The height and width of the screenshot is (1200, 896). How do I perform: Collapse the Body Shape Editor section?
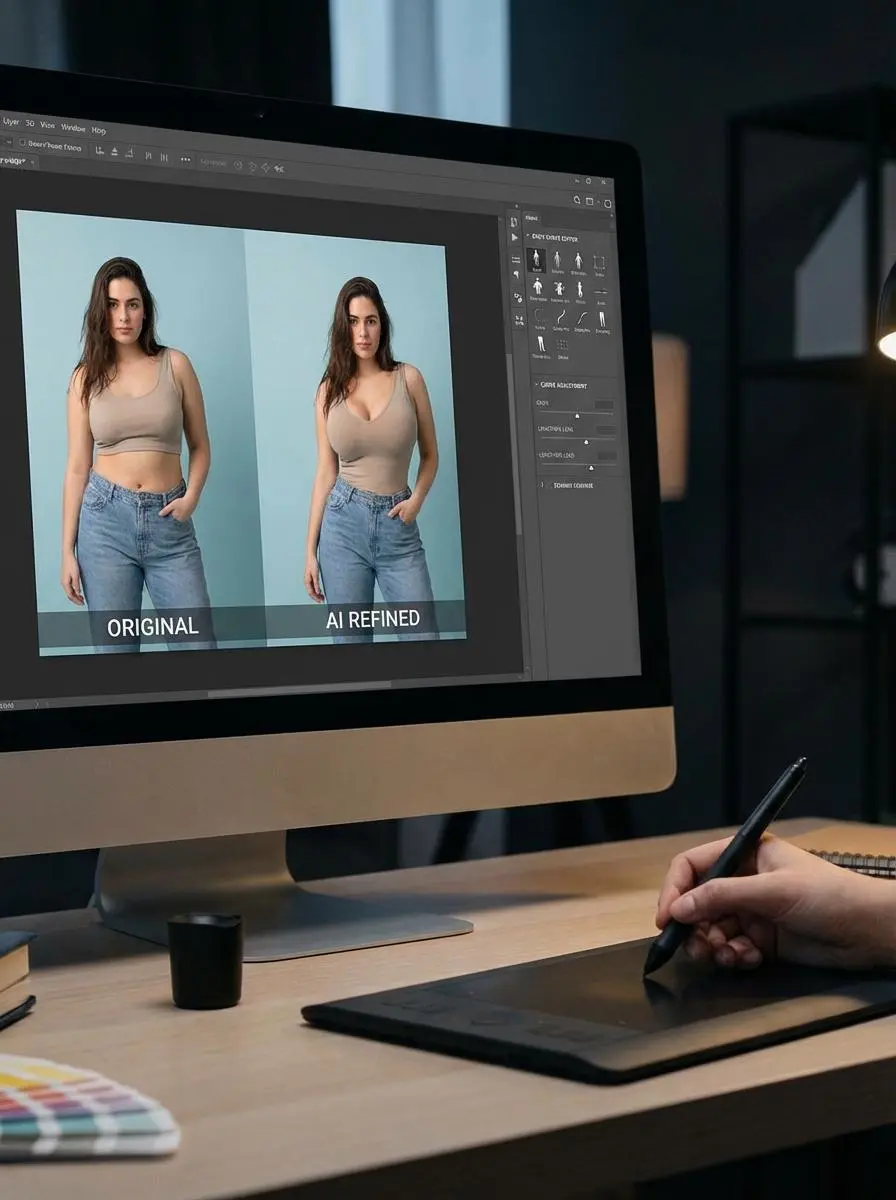530,234
